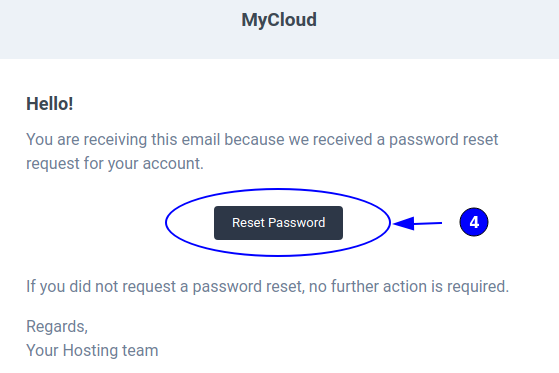
Task: Click the 'no further action is required' sentence
Action: (x=409, y=286)
